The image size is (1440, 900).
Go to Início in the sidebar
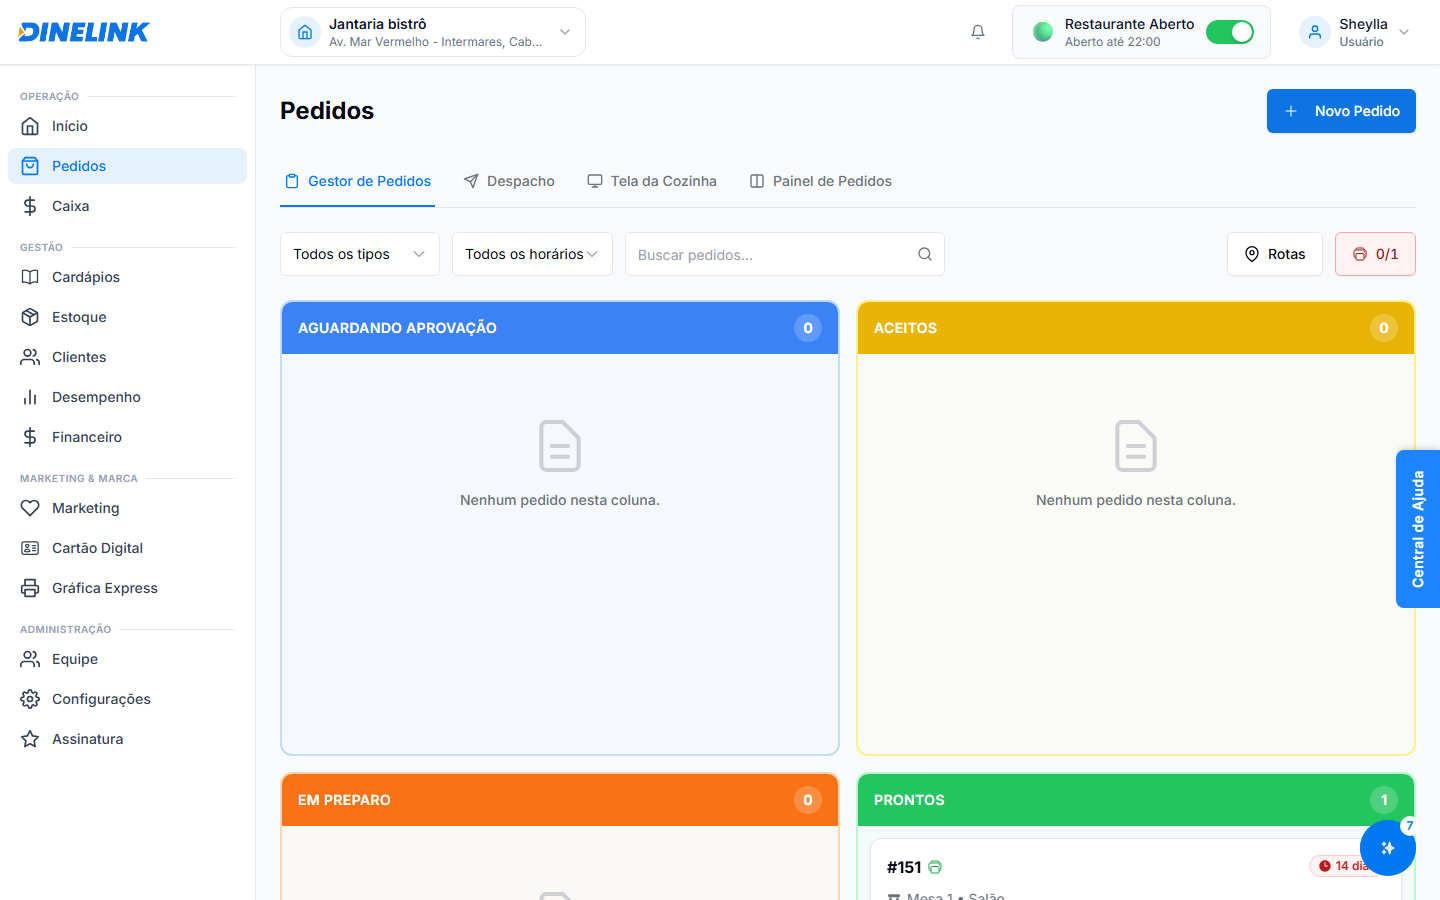(127, 126)
